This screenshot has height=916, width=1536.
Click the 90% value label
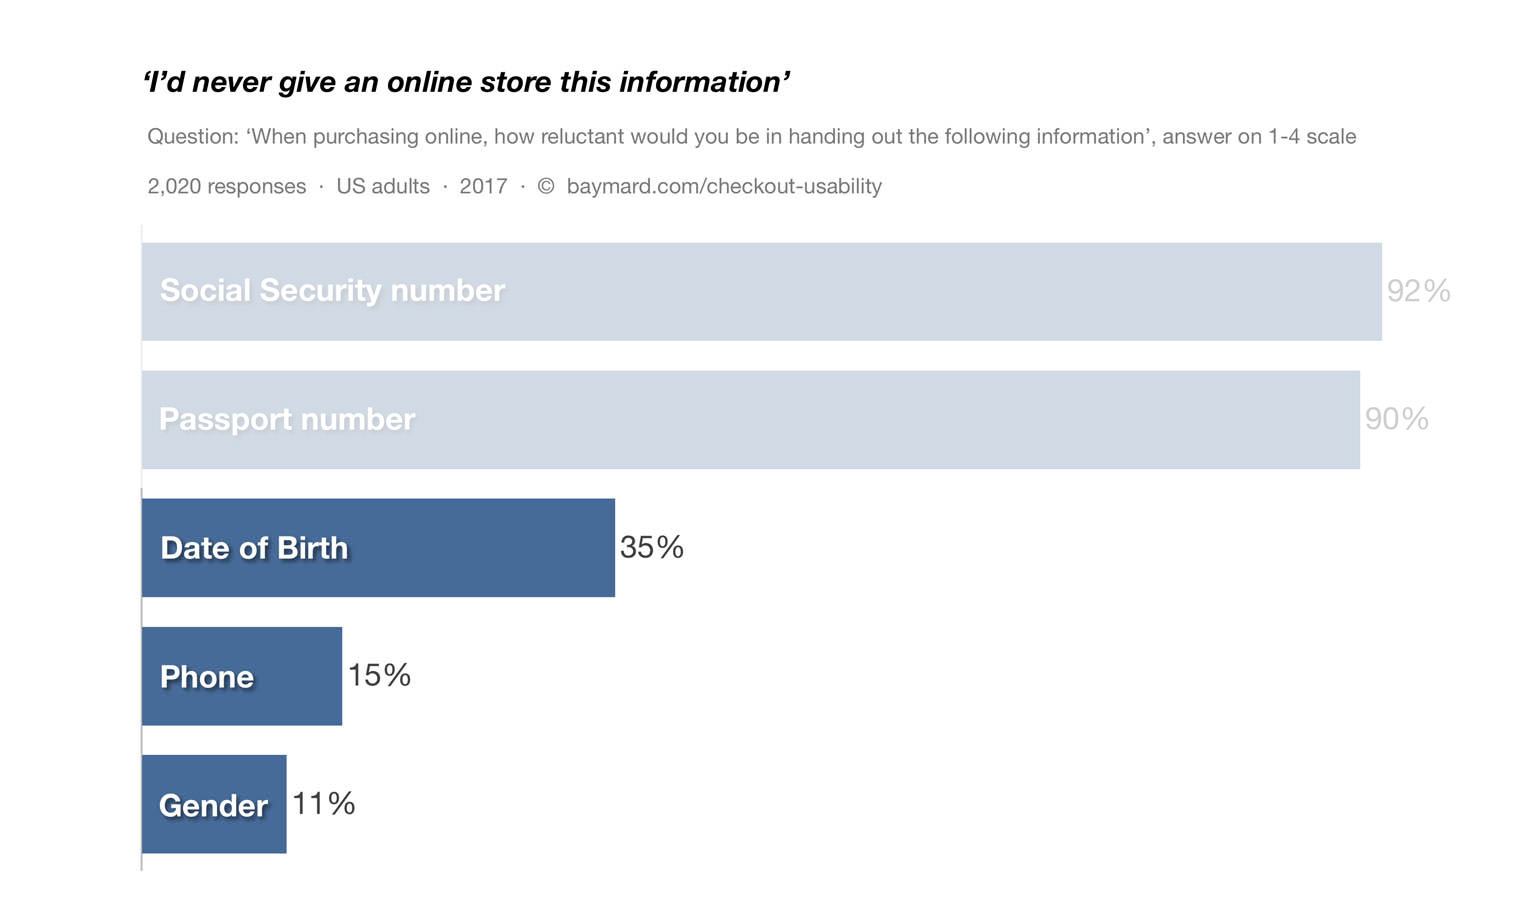[x=1396, y=419]
